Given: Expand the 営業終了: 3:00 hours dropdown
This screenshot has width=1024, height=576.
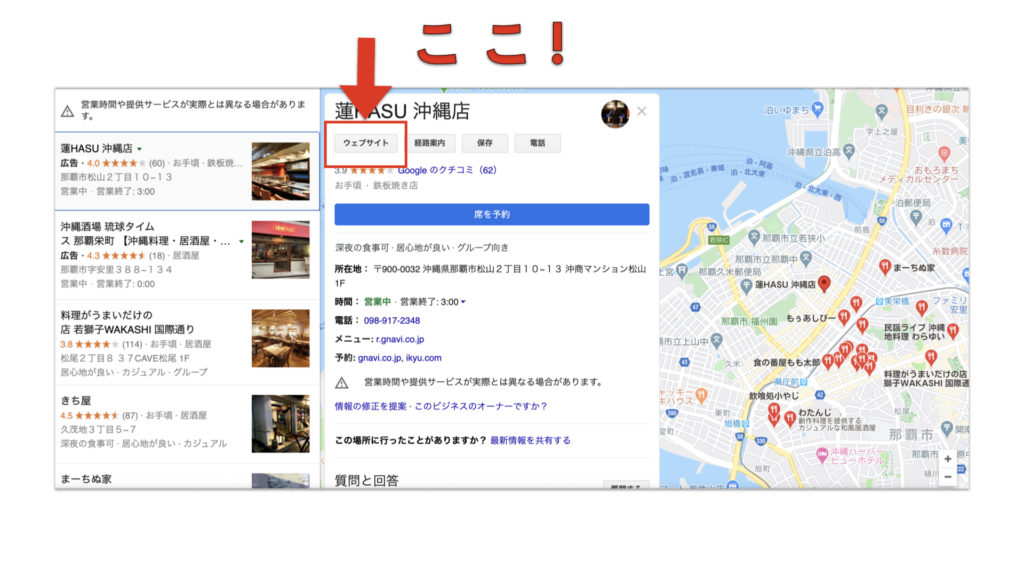Looking at the screenshot, I should point(463,302).
